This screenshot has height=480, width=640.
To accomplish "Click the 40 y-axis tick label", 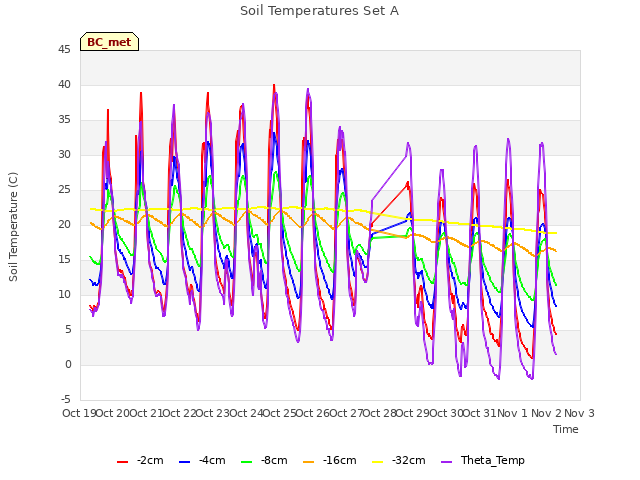I will point(64,84).
